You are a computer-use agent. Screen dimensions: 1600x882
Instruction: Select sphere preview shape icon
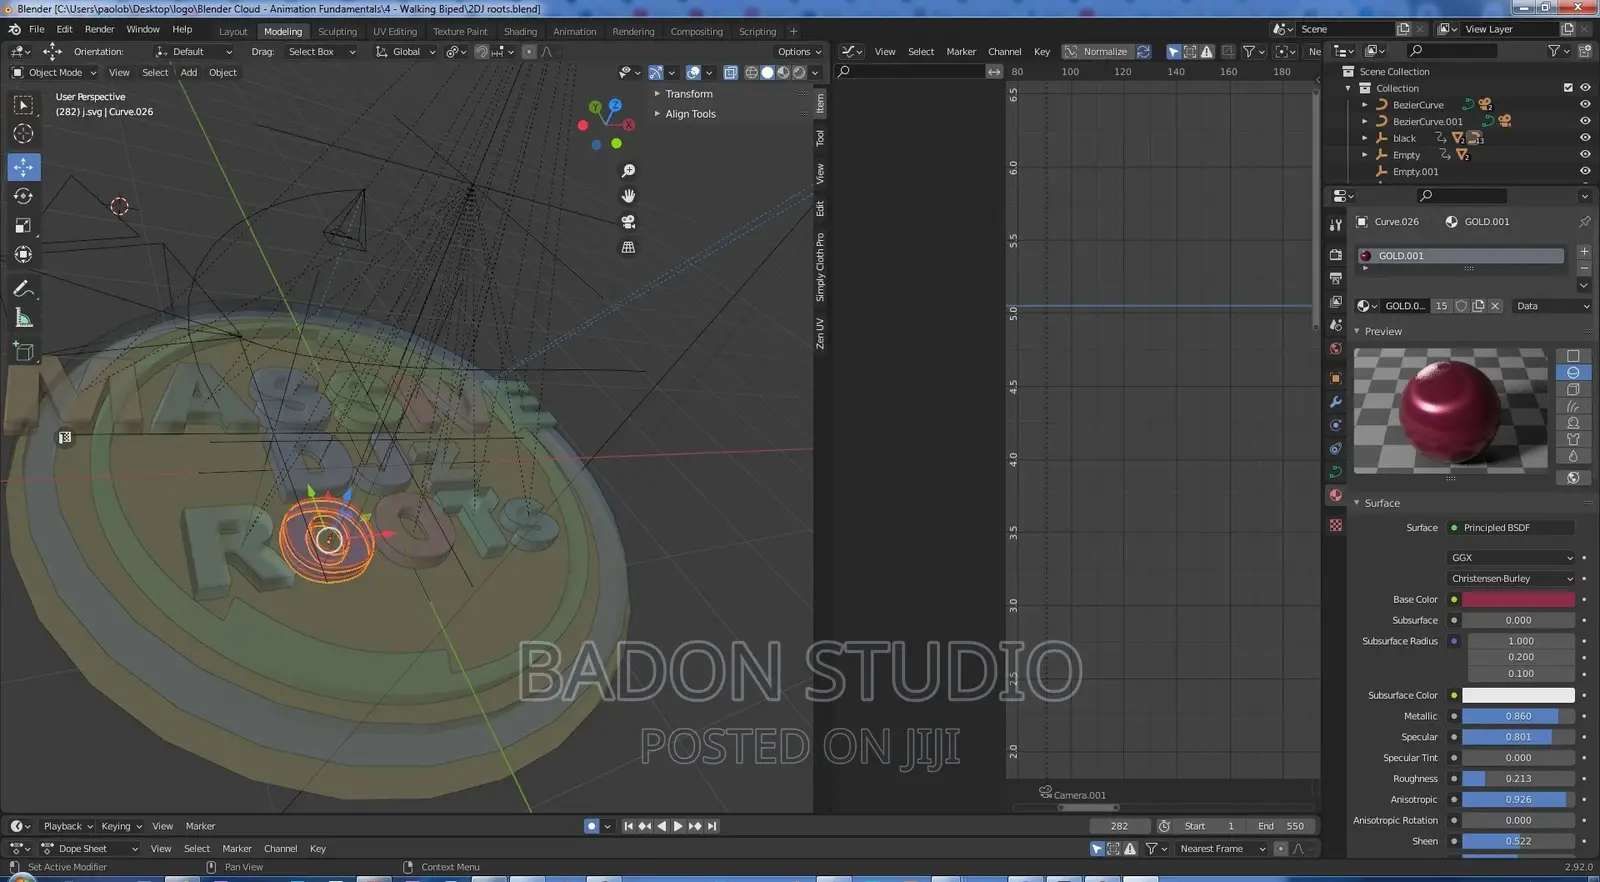point(1573,372)
